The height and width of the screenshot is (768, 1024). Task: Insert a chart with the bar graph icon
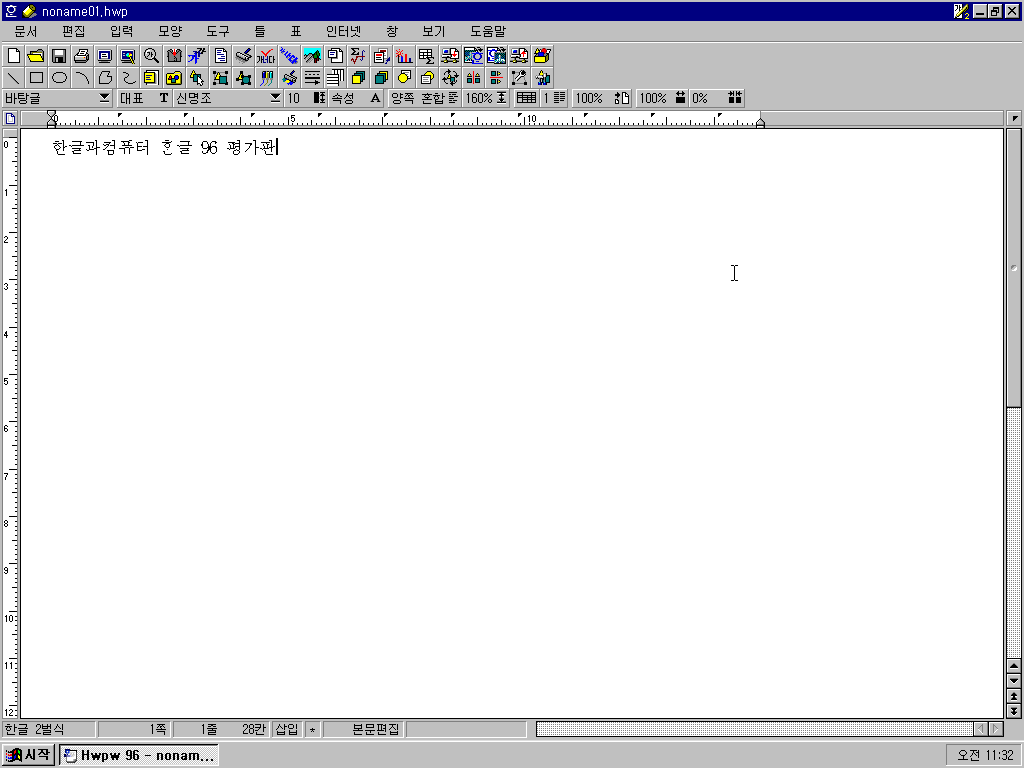coord(404,56)
